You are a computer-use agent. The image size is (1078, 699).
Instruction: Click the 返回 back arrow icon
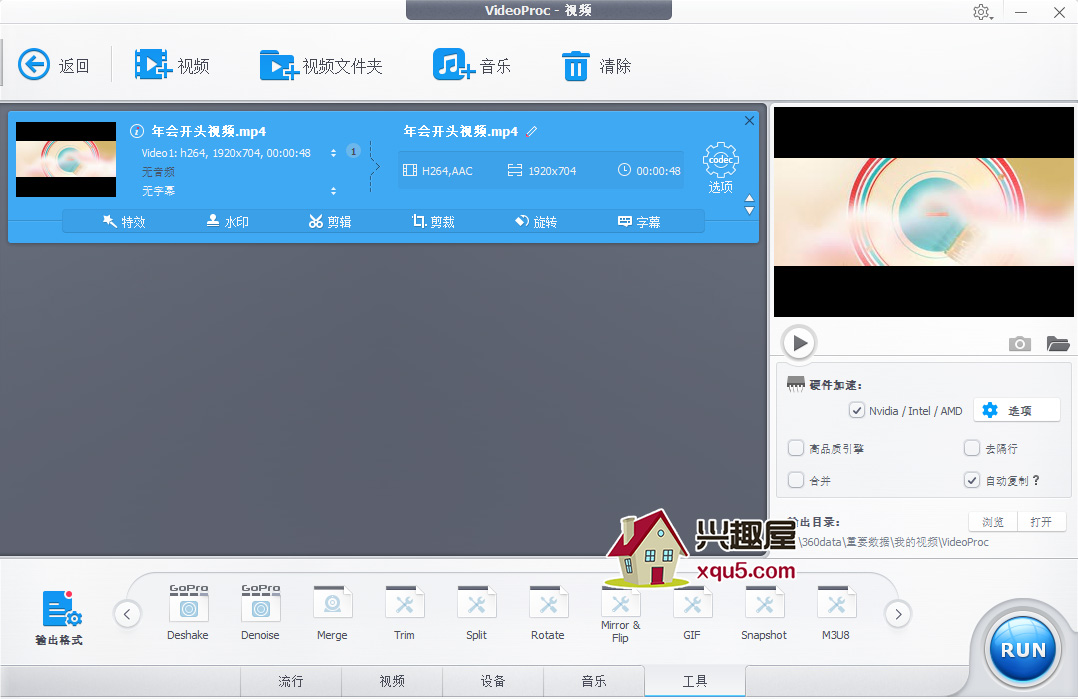point(34,65)
